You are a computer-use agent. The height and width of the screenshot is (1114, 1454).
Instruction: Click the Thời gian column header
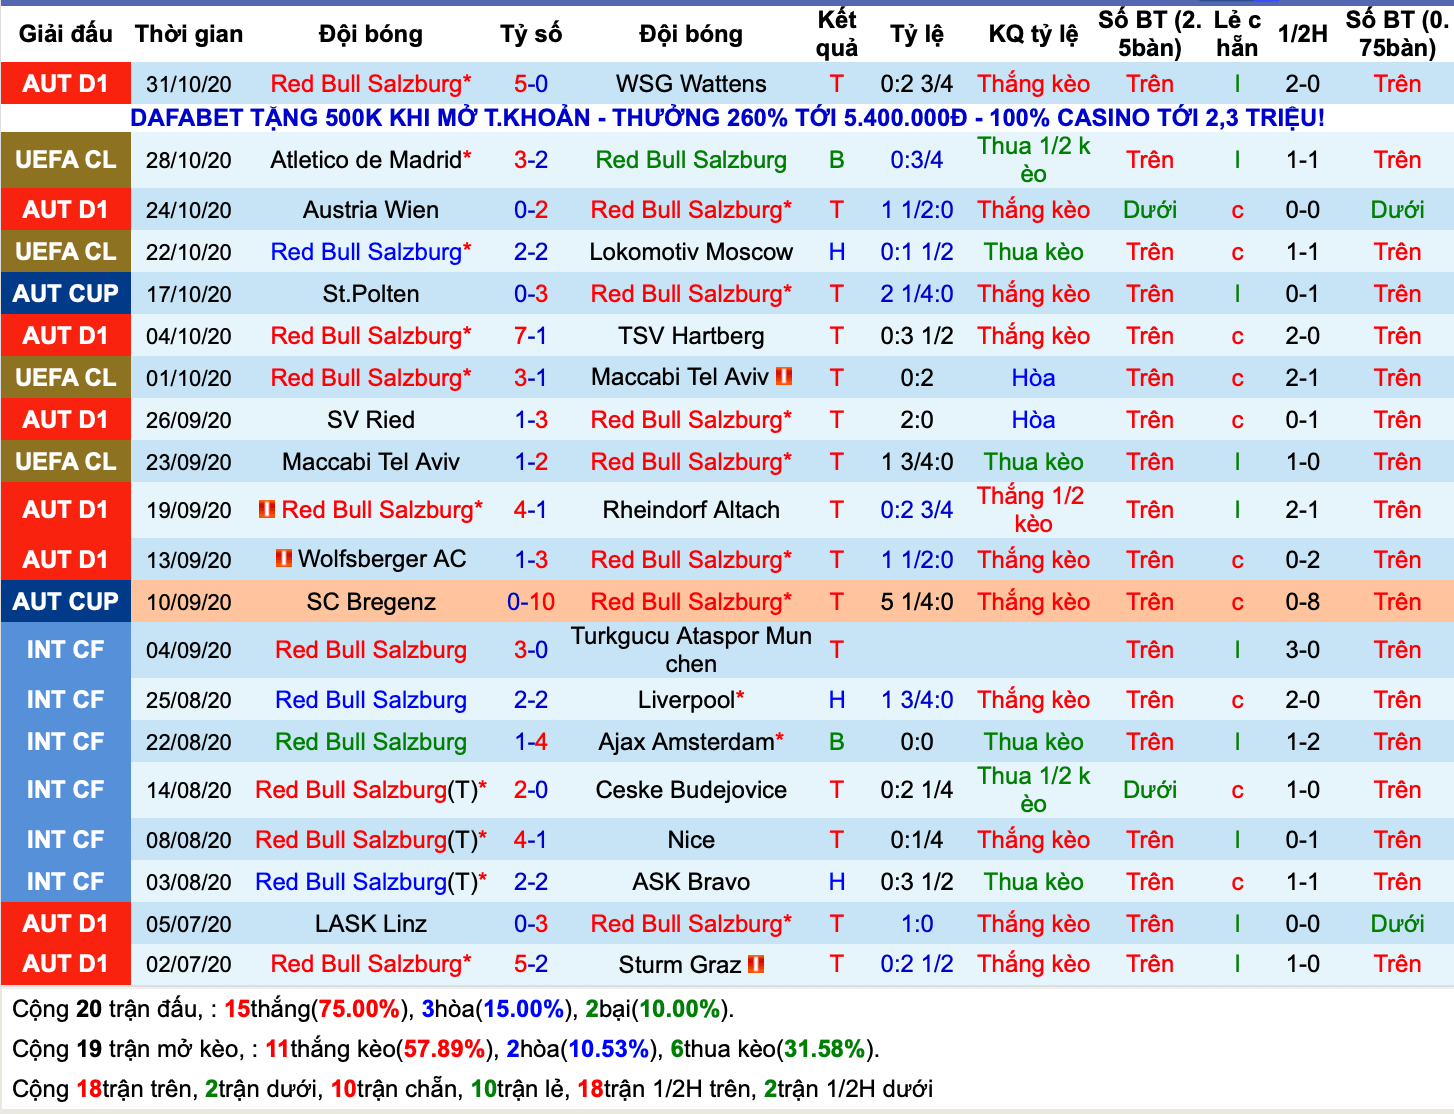[189, 34]
